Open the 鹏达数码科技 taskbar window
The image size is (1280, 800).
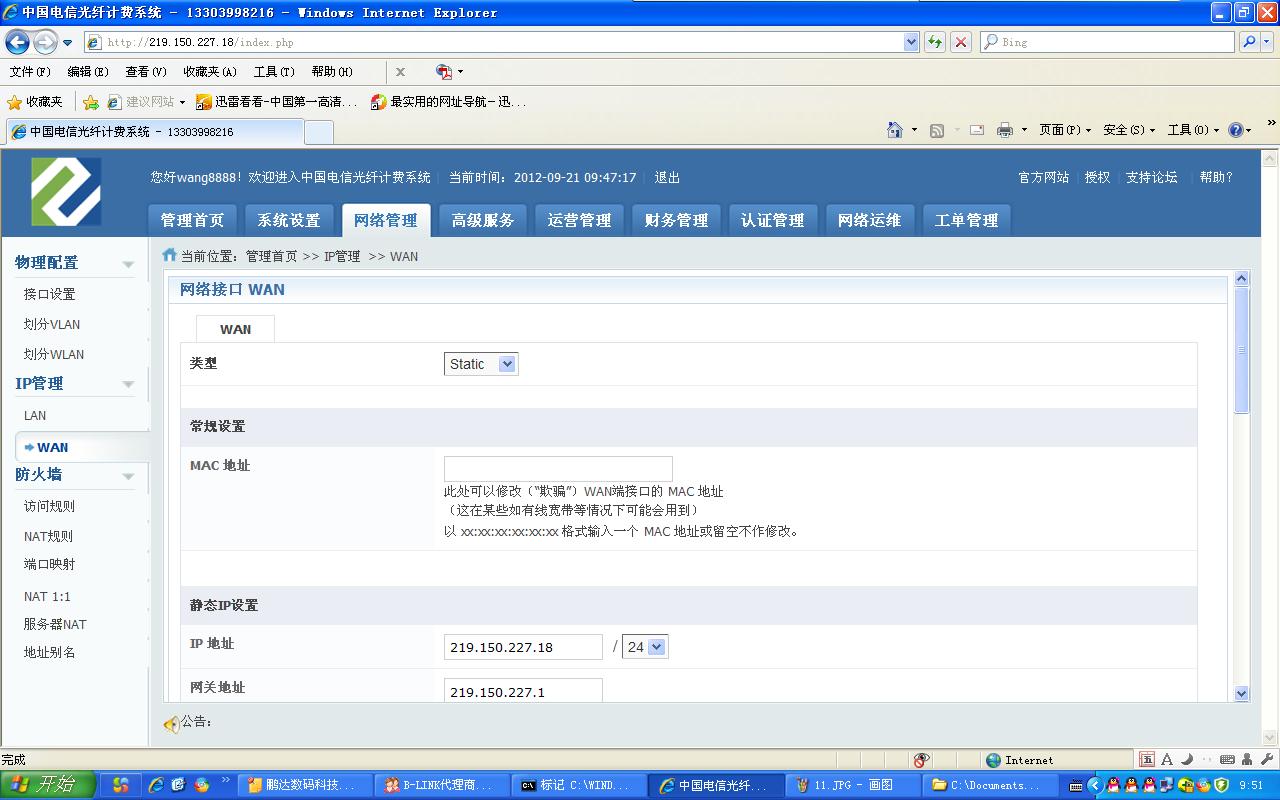click(306, 785)
